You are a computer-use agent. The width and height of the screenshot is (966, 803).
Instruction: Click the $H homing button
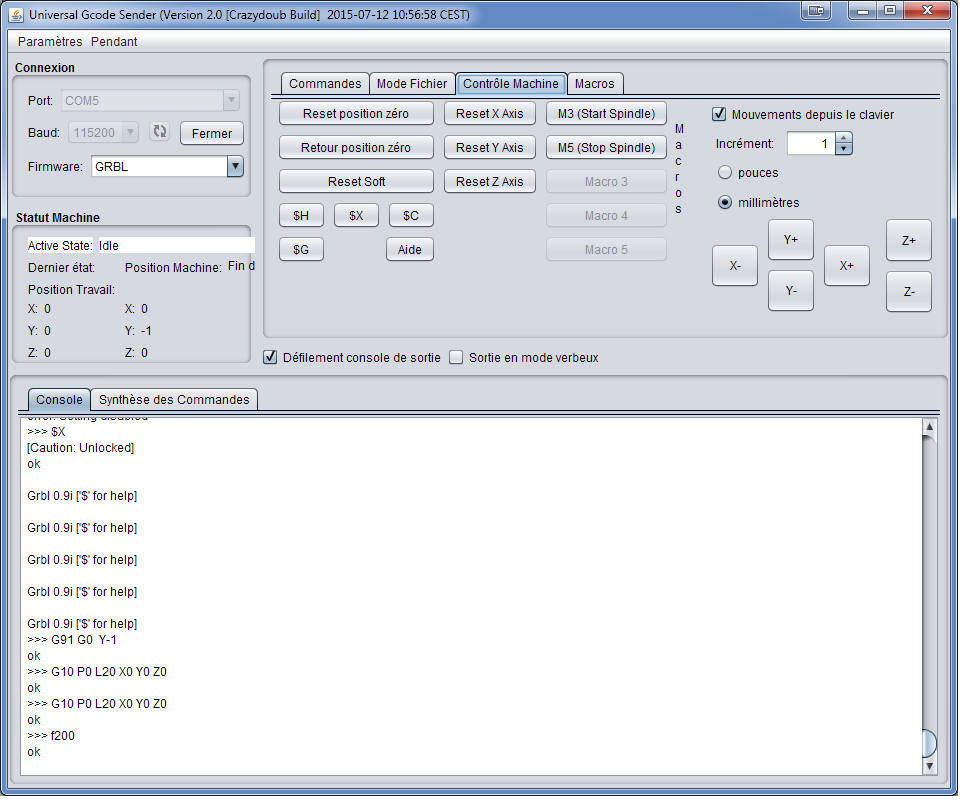[303, 217]
